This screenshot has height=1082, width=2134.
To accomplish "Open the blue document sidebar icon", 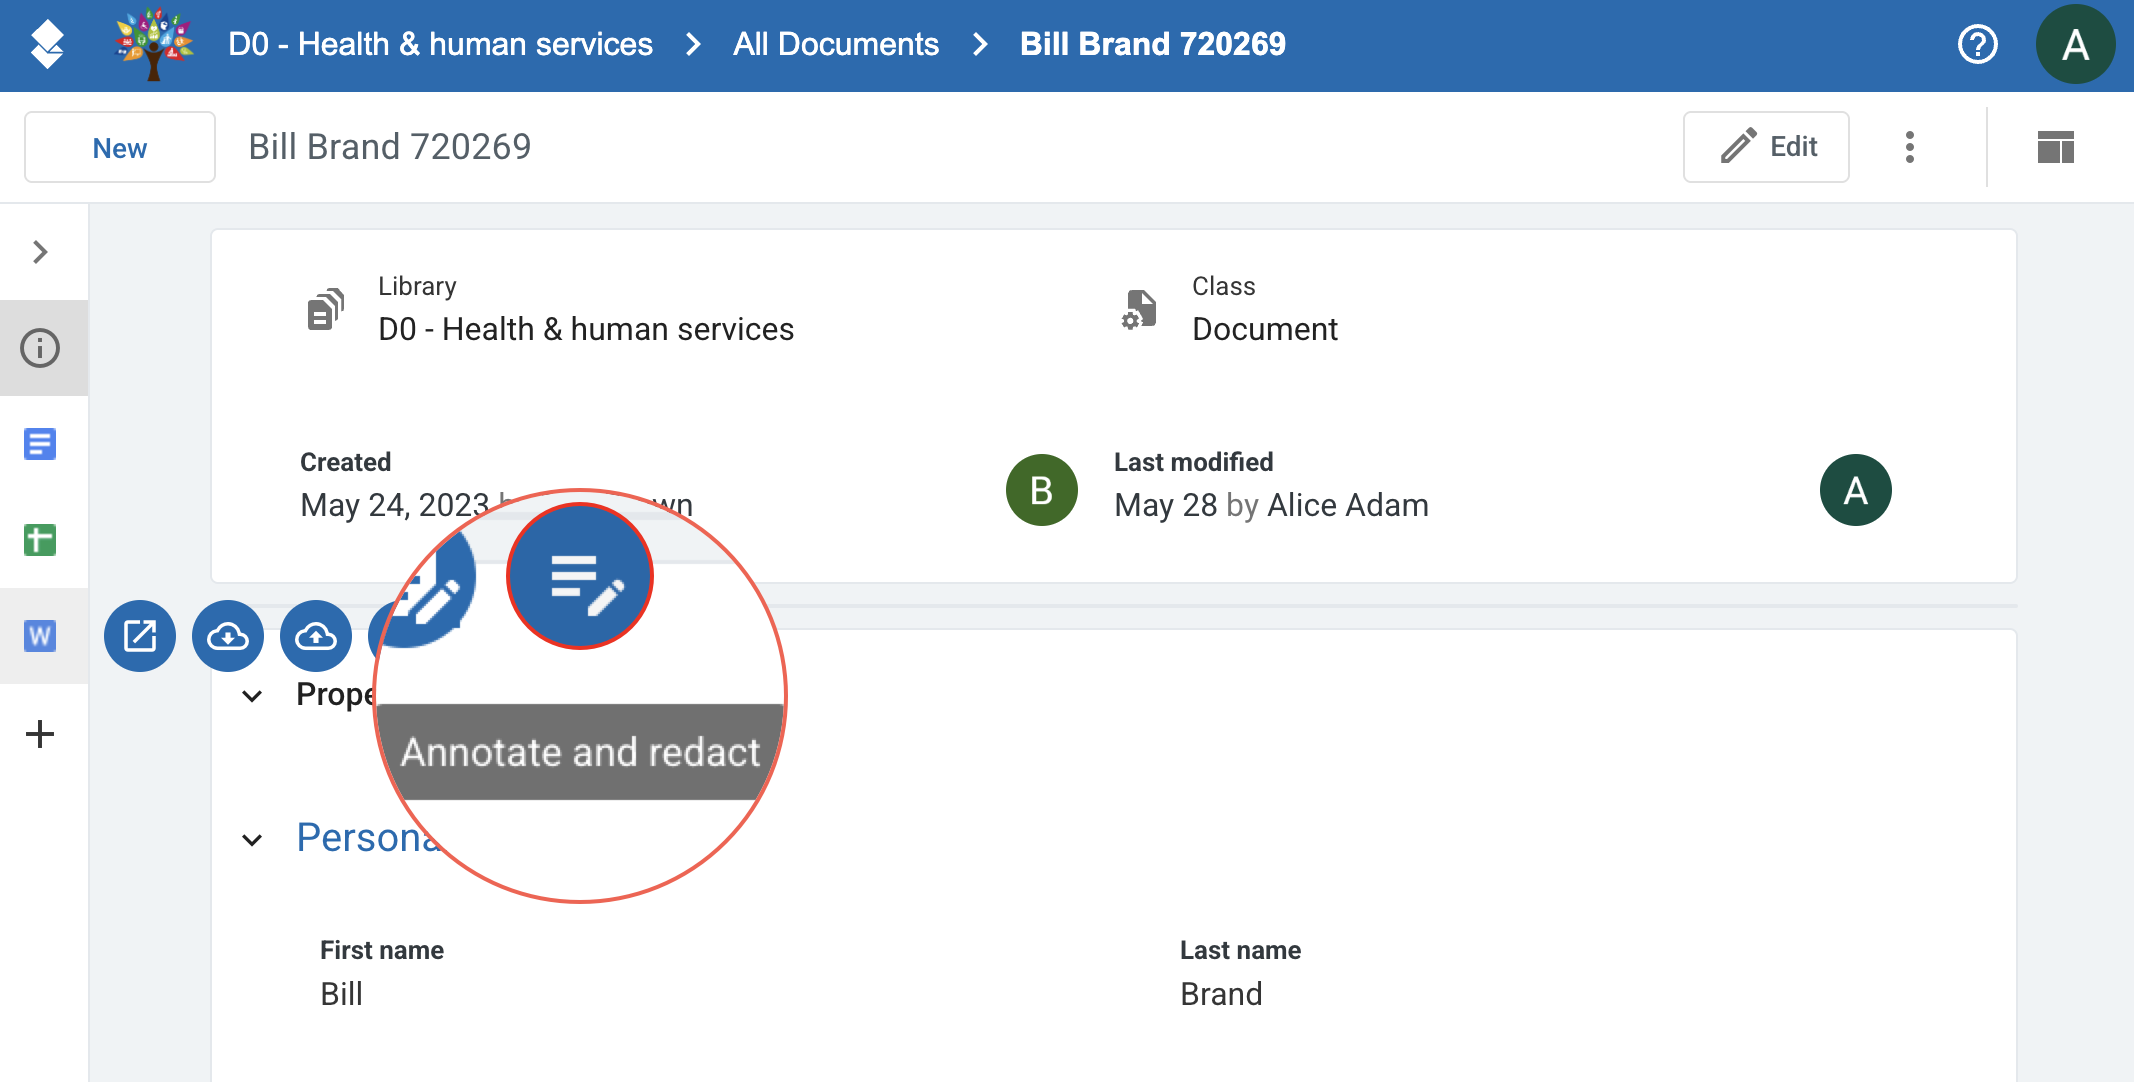I will [40, 444].
